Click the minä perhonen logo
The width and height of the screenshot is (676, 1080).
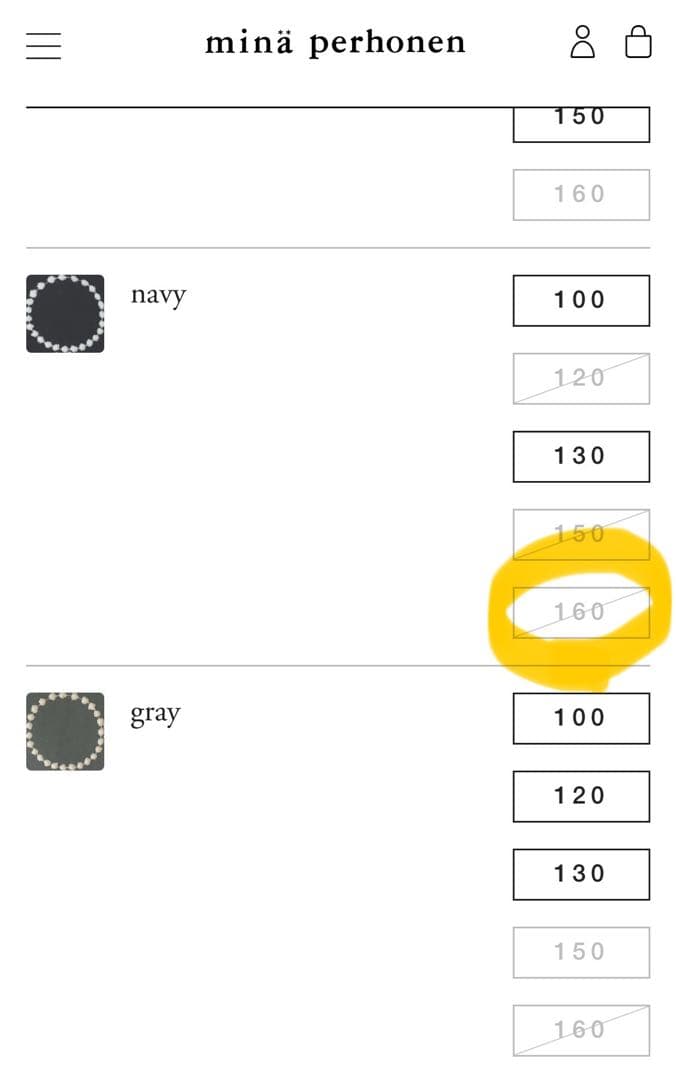tap(335, 43)
